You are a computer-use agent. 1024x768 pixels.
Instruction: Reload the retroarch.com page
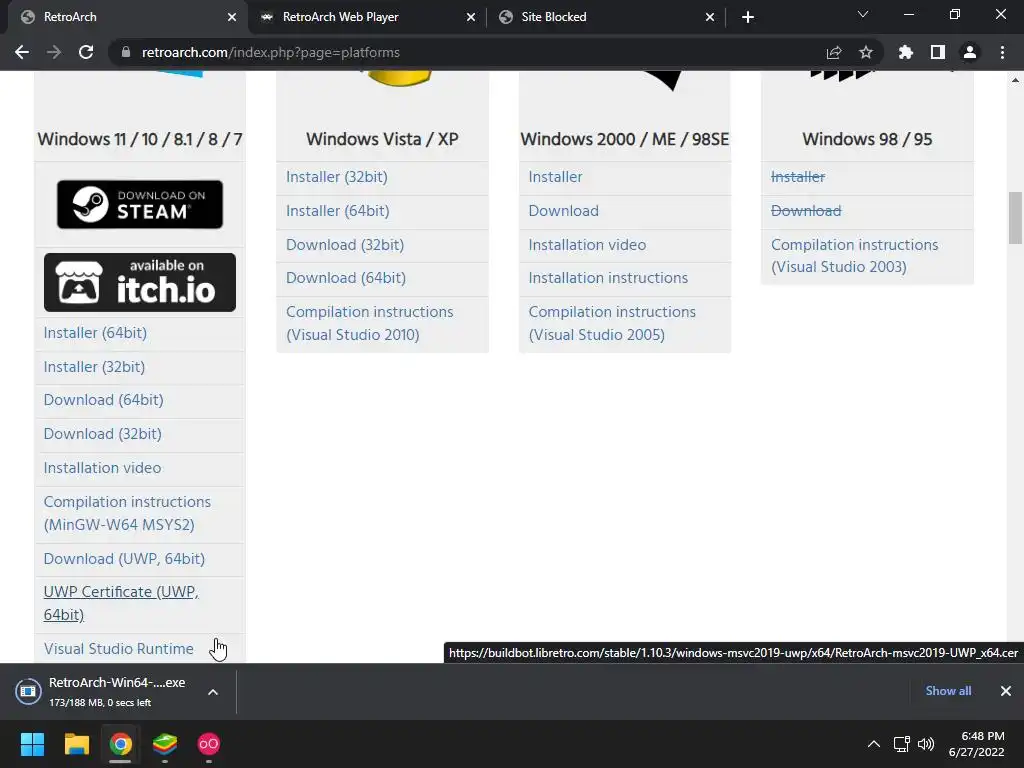tap(86, 52)
